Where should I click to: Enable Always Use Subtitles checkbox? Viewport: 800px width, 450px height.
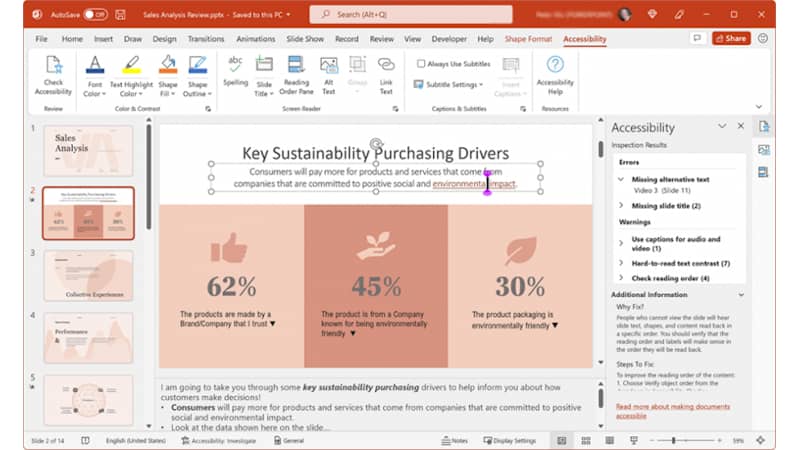pyautogui.click(x=421, y=63)
